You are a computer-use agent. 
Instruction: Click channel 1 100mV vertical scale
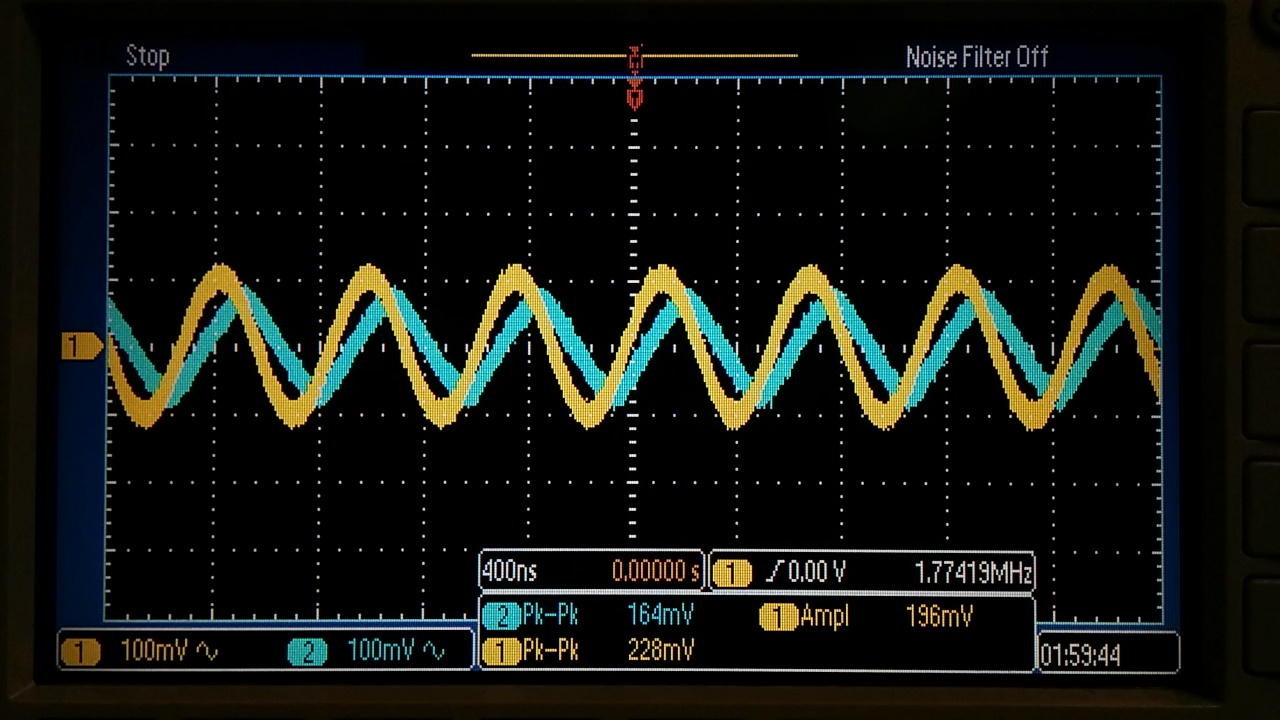click(156, 652)
